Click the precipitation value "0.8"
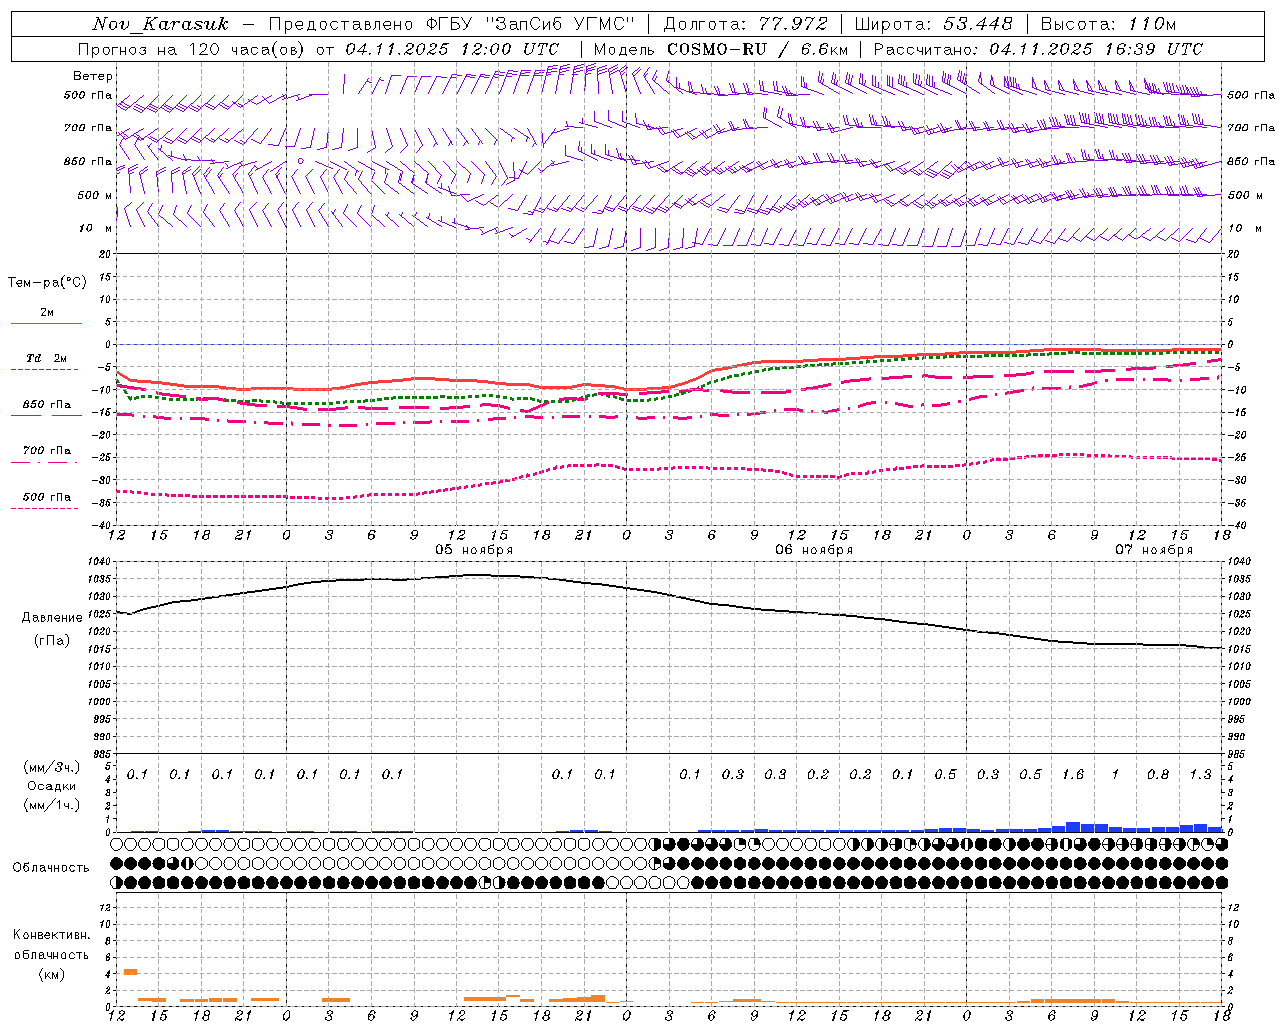 click(1158, 775)
